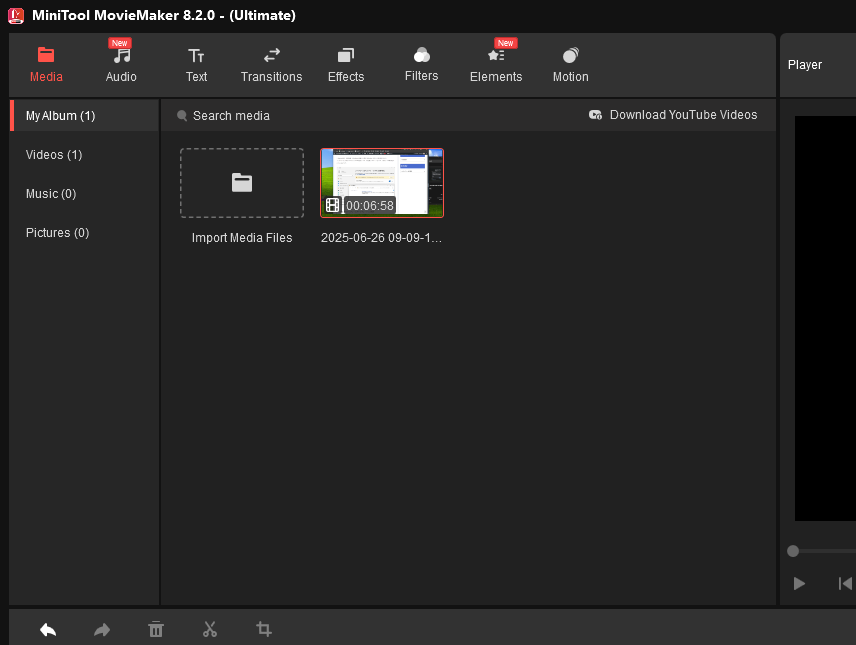
Task: Open Download YouTube Videos link
Action: point(683,115)
